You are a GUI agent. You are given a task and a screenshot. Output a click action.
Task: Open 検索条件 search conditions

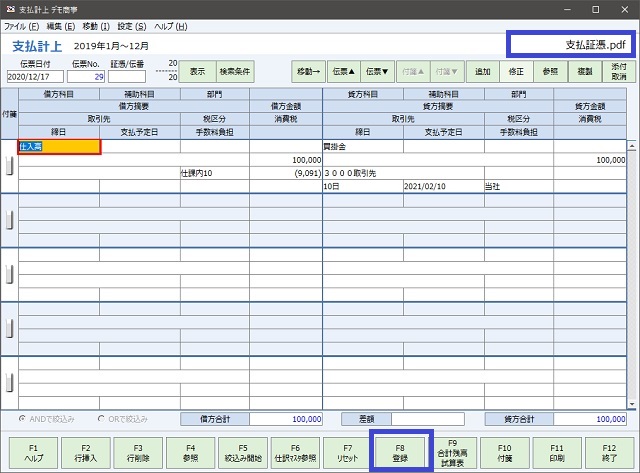235,71
